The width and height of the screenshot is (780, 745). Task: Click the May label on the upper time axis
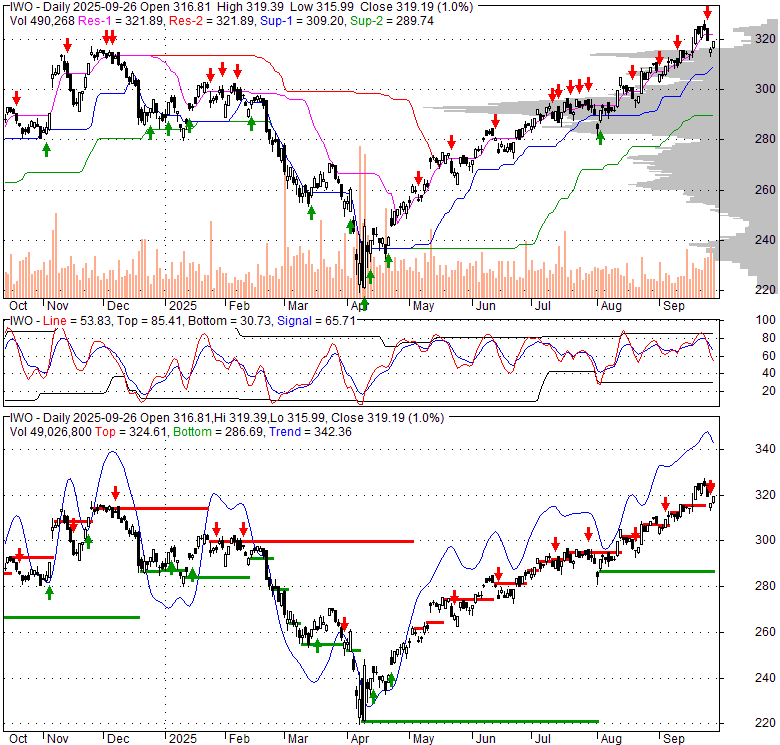[x=423, y=306]
